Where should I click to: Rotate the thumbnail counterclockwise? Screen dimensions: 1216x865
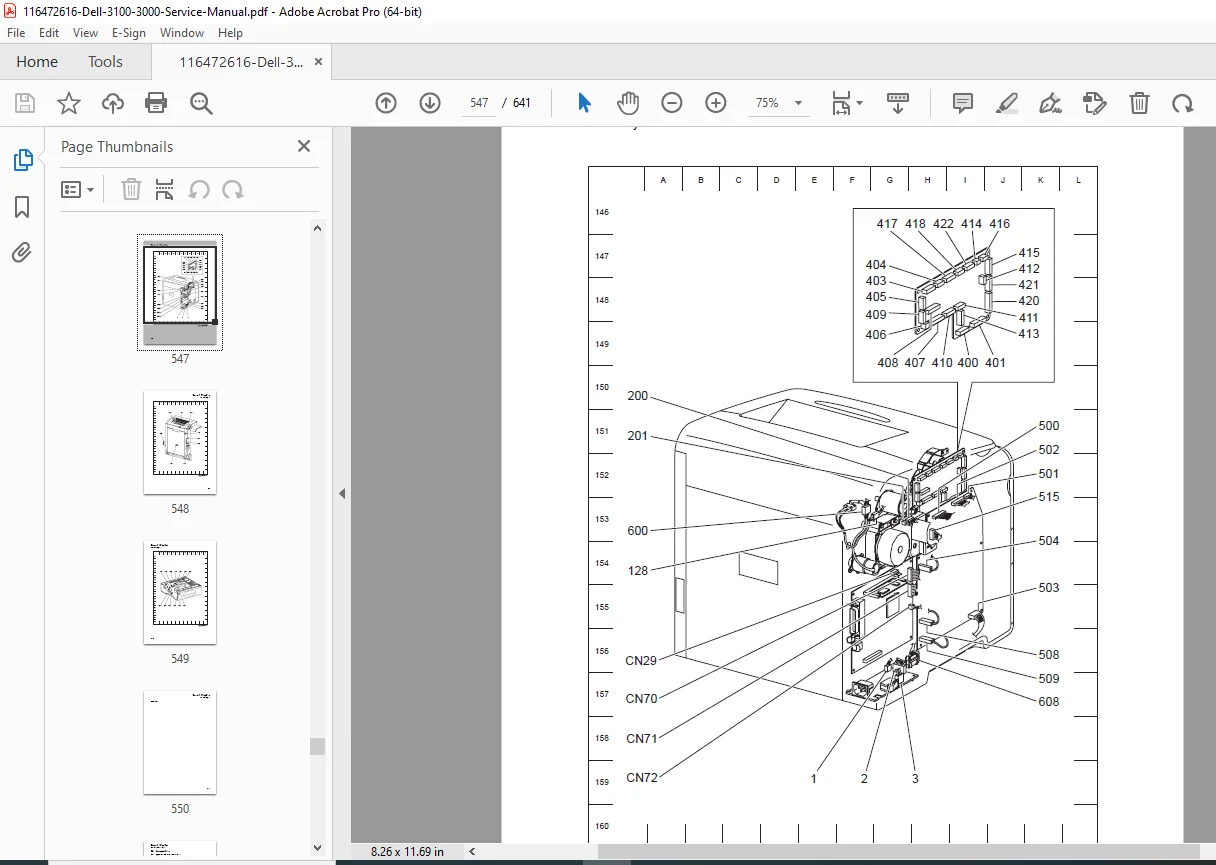tap(199, 189)
